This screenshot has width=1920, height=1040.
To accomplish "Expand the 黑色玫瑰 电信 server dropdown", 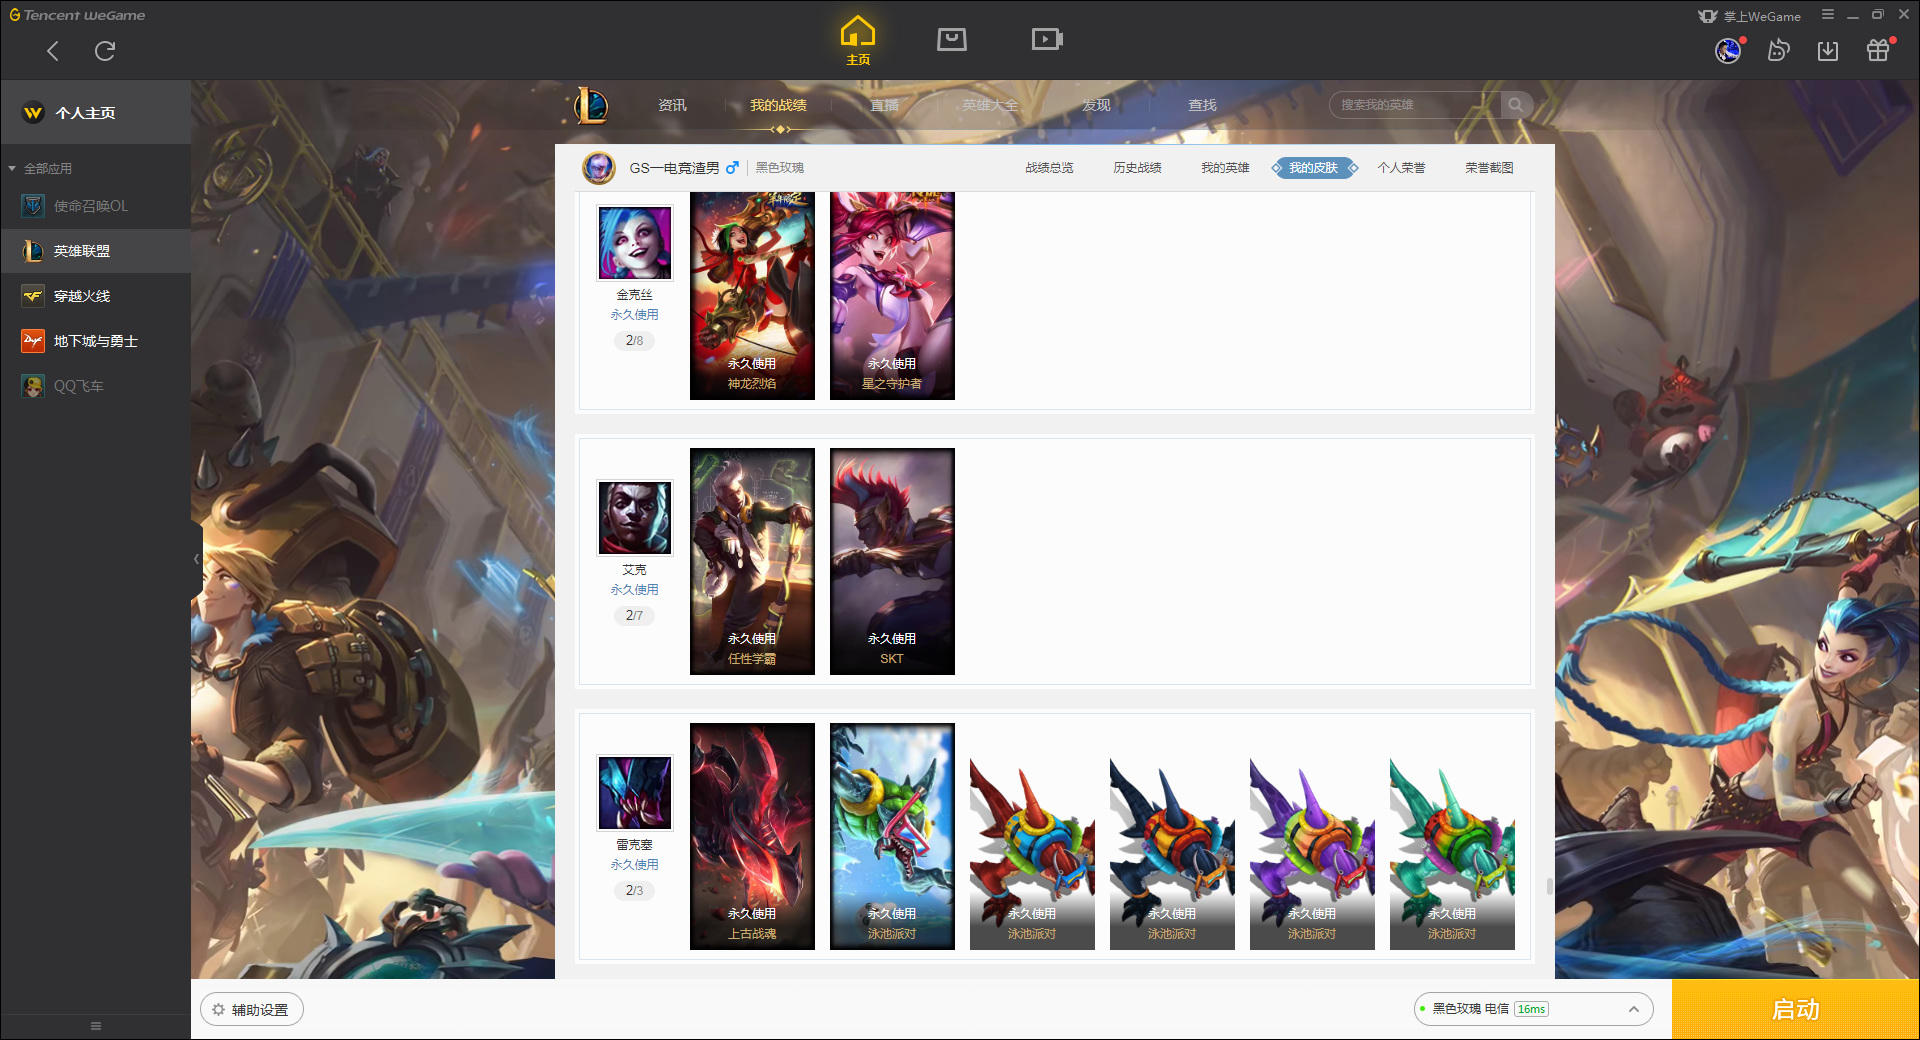I will pos(1533,1009).
